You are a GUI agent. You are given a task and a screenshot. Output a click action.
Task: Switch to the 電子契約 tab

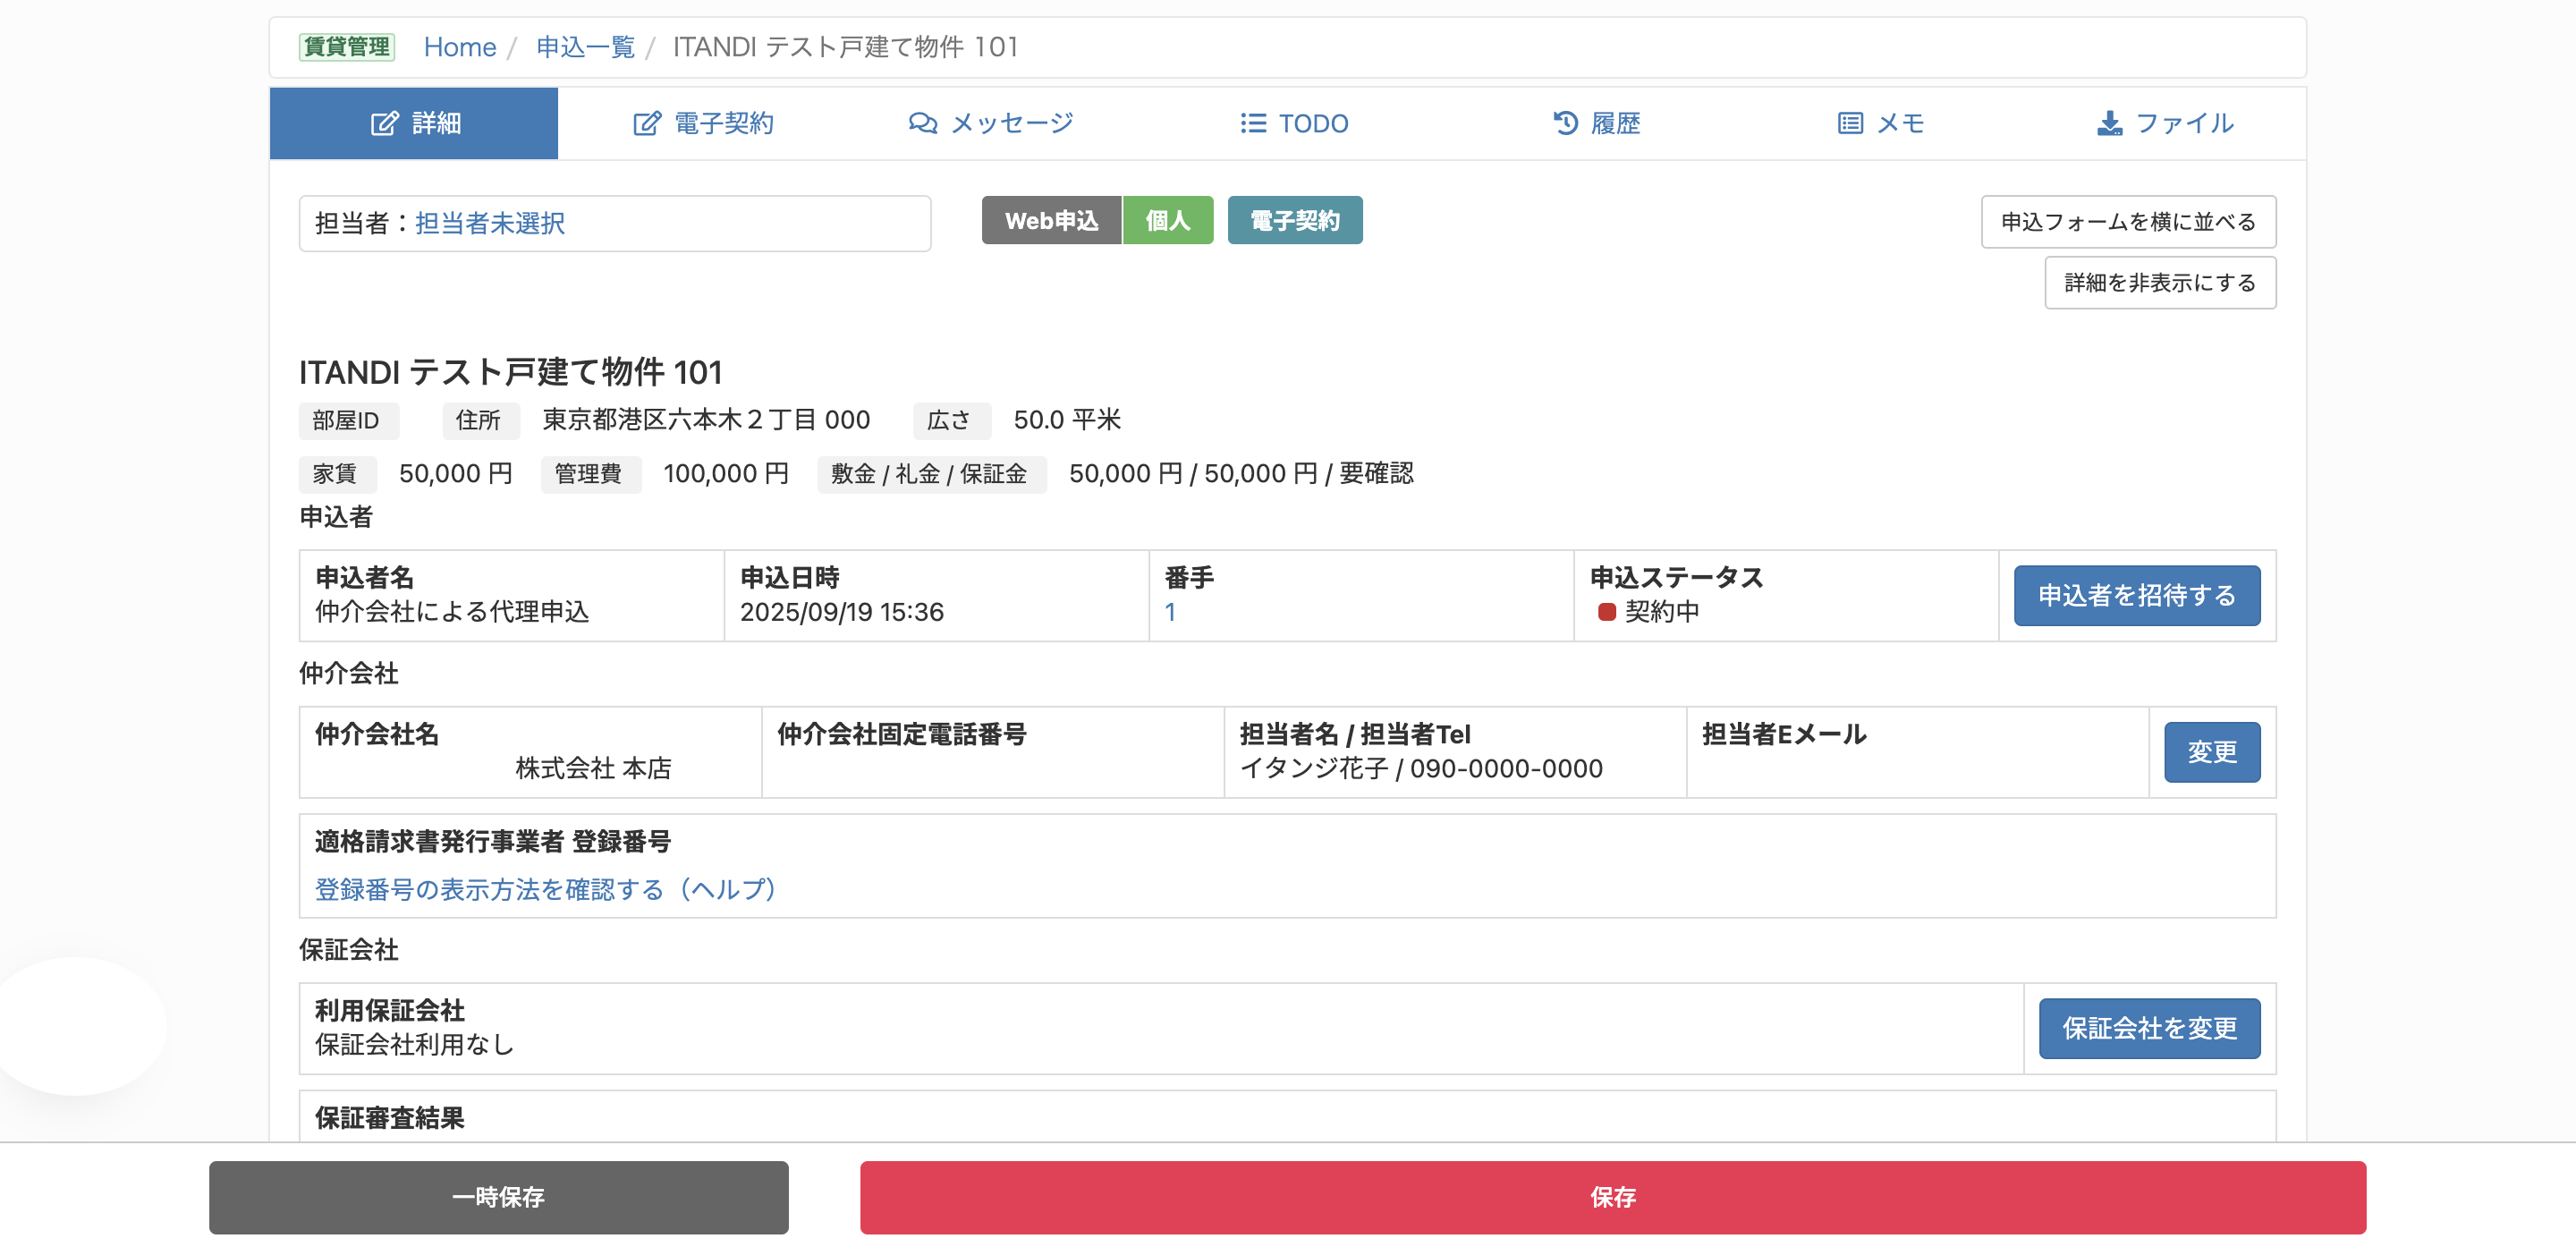pyautogui.click(x=703, y=123)
